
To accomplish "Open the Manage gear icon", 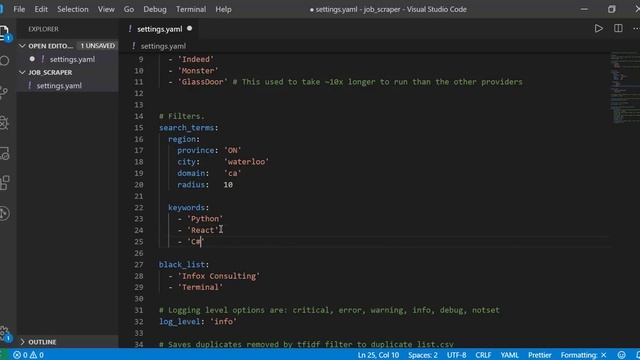I will pyautogui.click(x=4, y=333).
